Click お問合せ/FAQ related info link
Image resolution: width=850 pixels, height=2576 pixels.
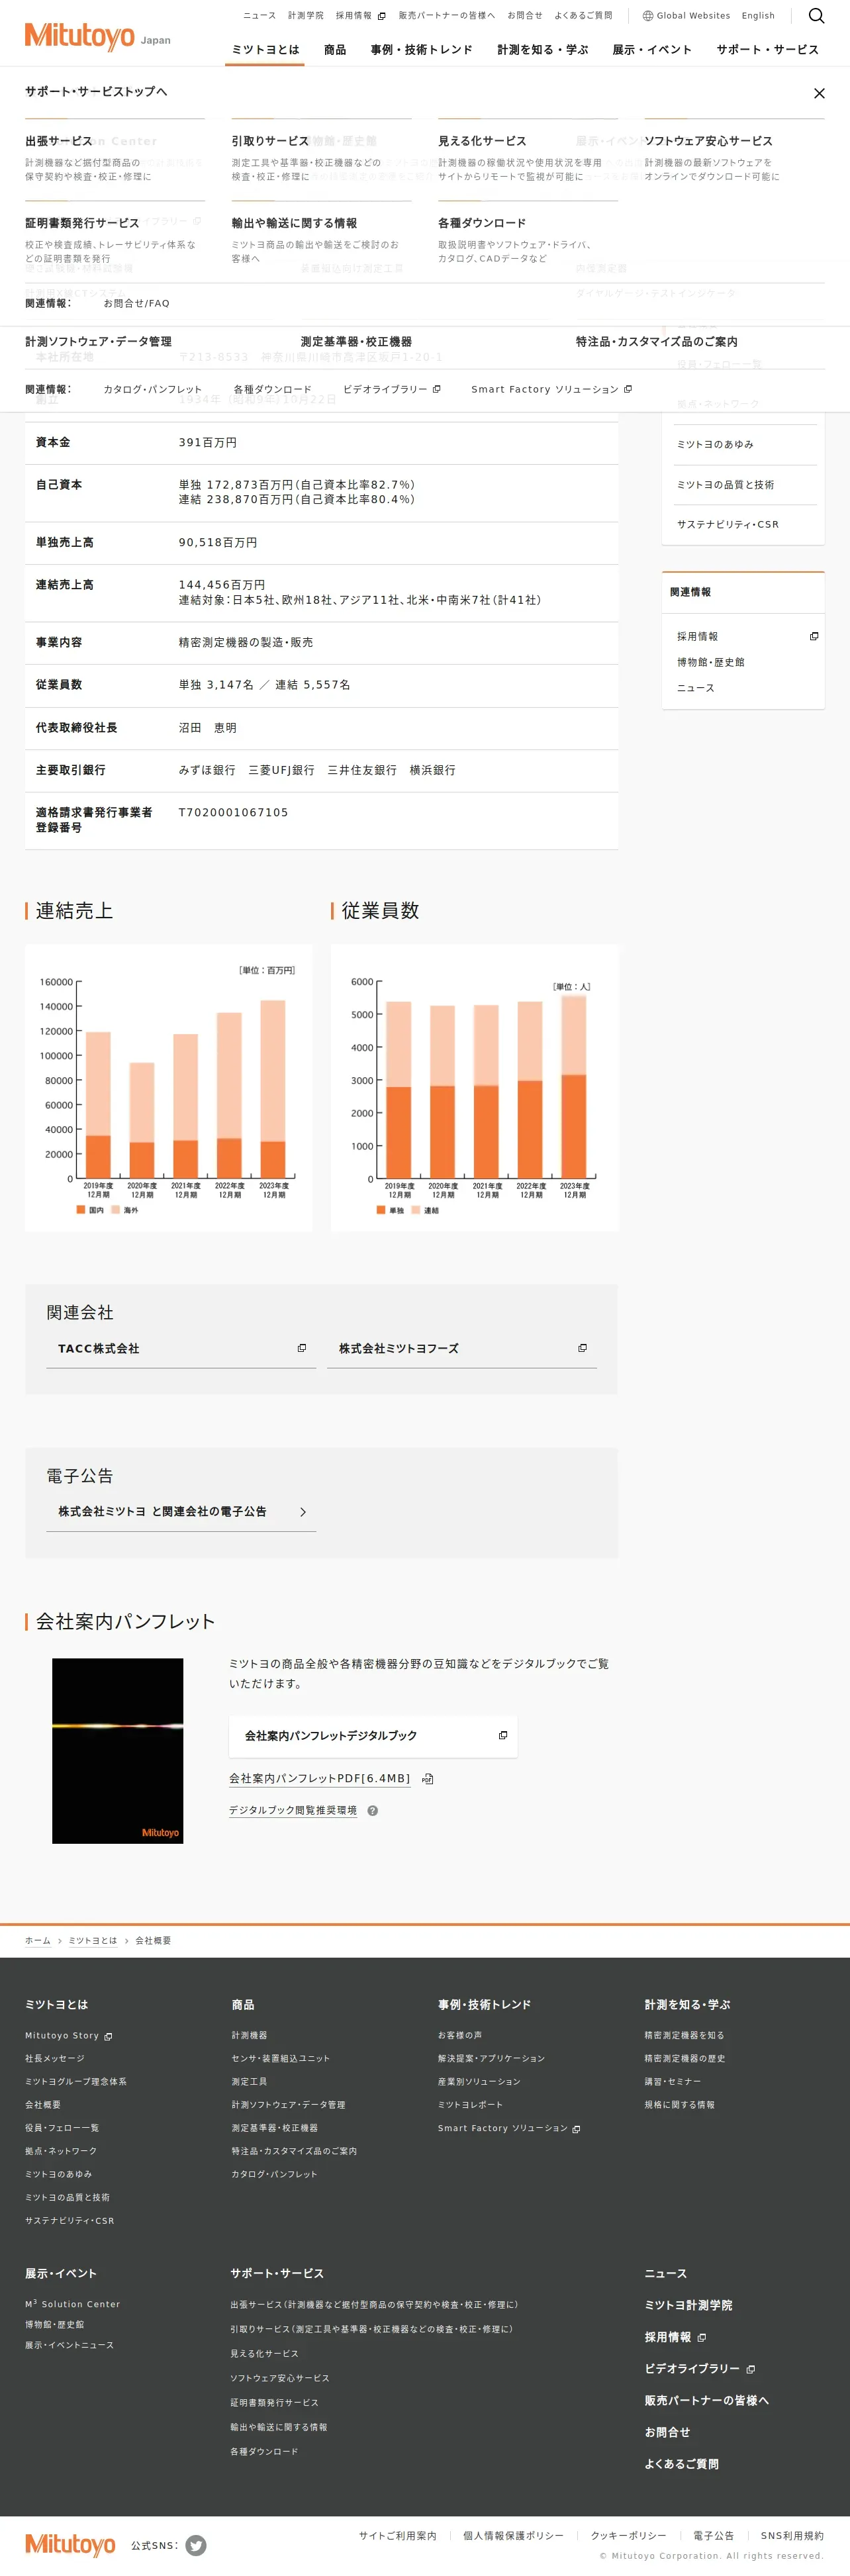click(137, 303)
